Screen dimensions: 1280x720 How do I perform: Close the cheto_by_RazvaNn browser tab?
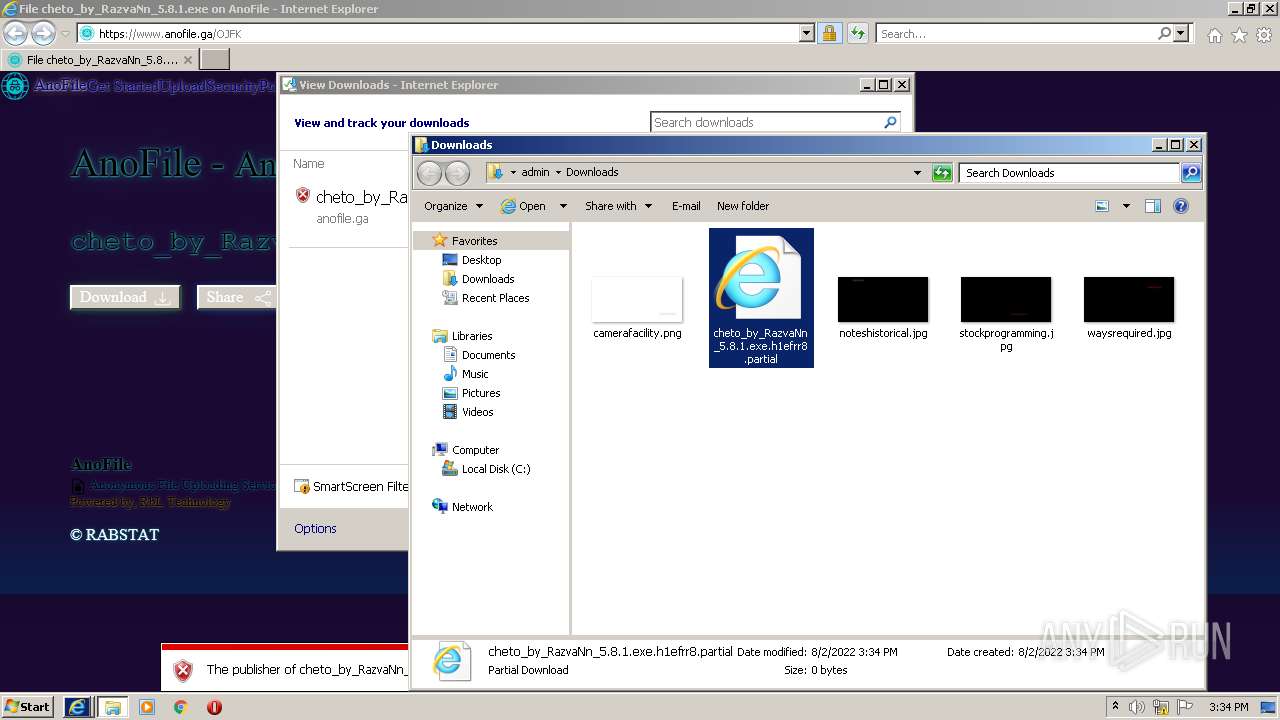coord(188,60)
